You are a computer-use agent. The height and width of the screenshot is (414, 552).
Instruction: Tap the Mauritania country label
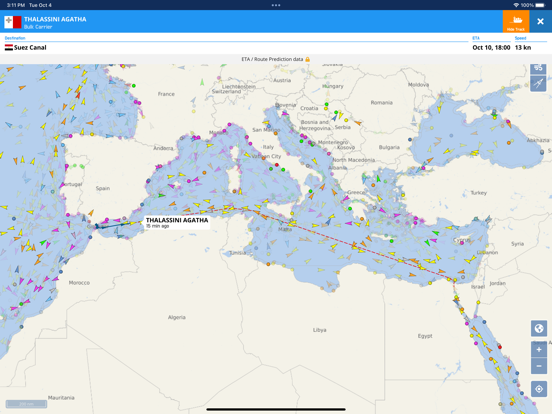pyautogui.click(x=61, y=397)
